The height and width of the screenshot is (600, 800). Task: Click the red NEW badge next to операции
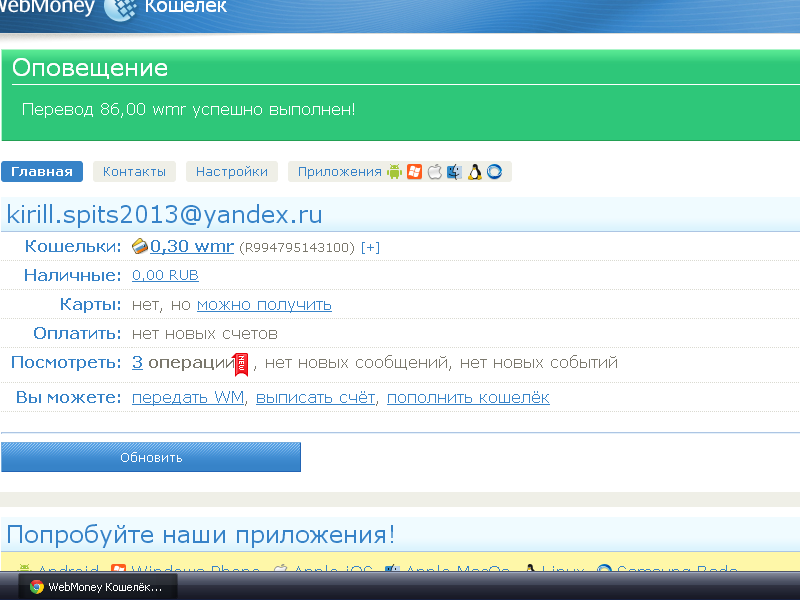pyautogui.click(x=241, y=364)
